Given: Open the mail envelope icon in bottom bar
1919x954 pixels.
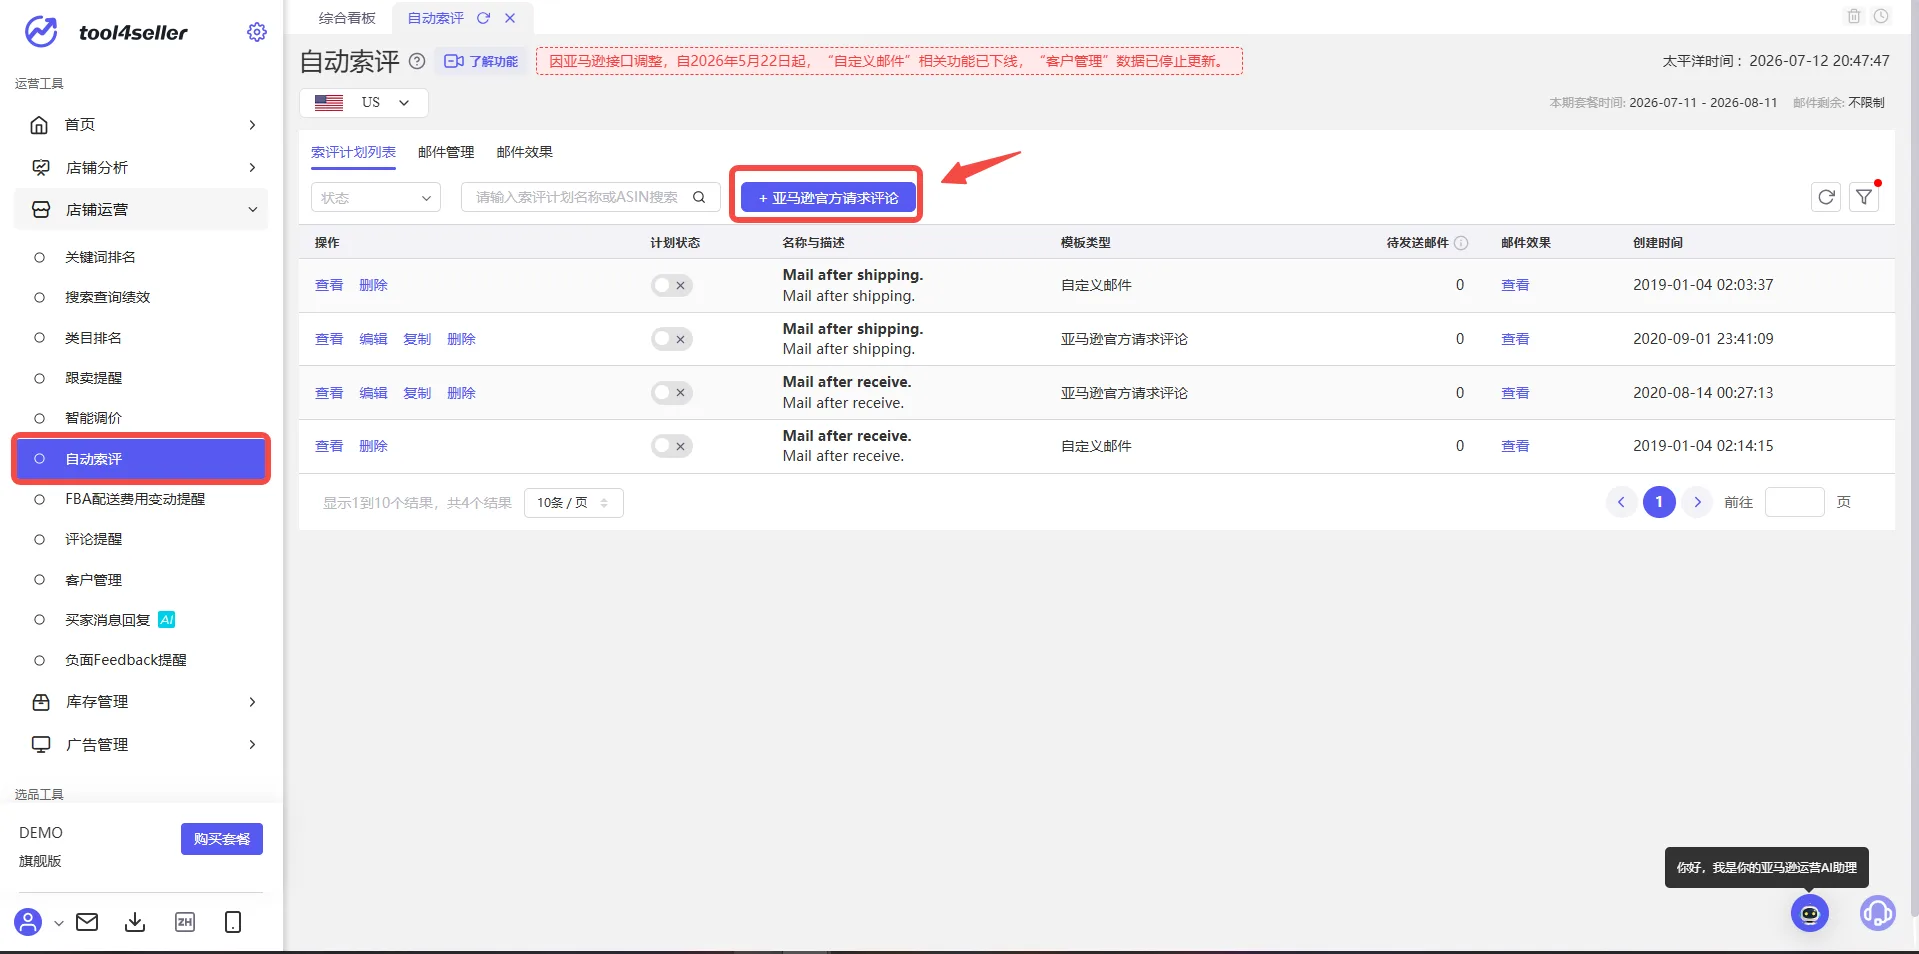Looking at the screenshot, I should [87, 922].
